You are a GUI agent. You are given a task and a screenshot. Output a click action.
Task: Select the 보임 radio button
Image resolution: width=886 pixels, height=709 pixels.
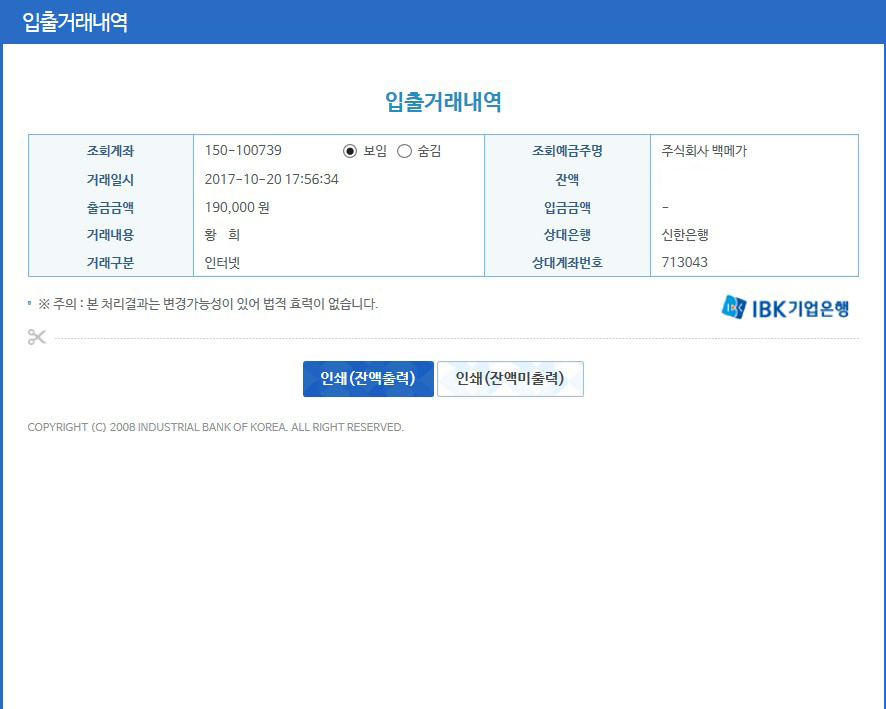350,151
